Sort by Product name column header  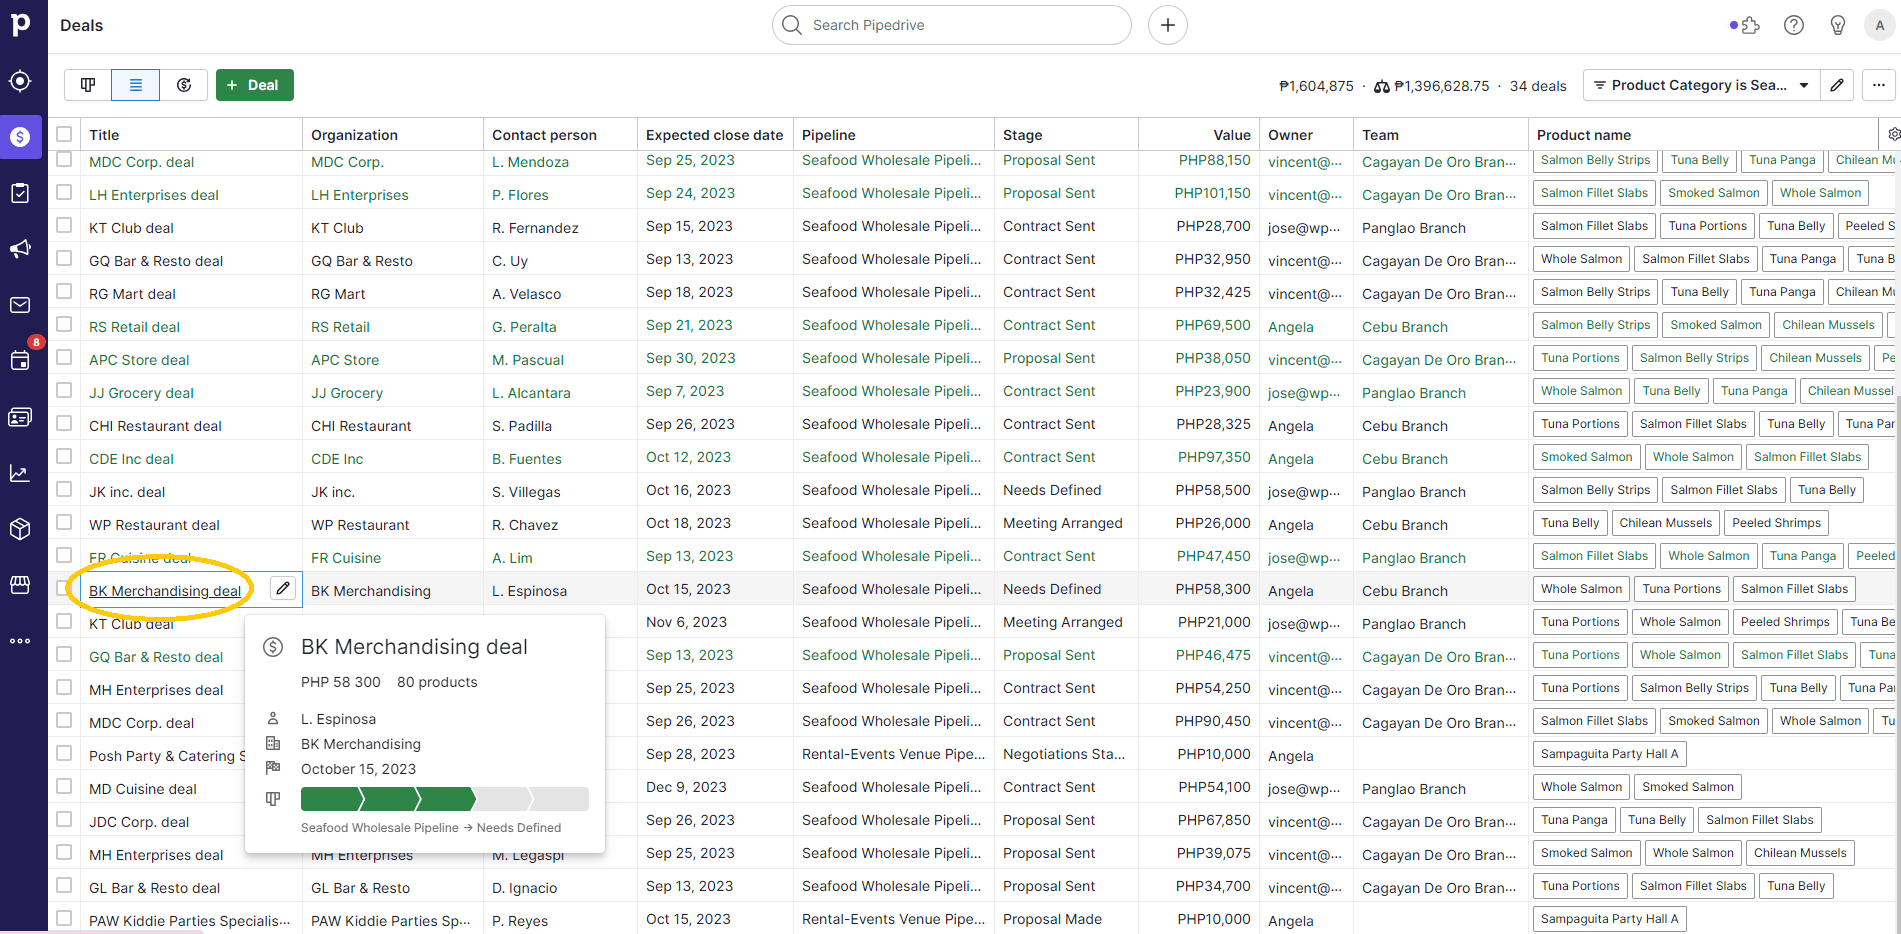pyautogui.click(x=1584, y=135)
